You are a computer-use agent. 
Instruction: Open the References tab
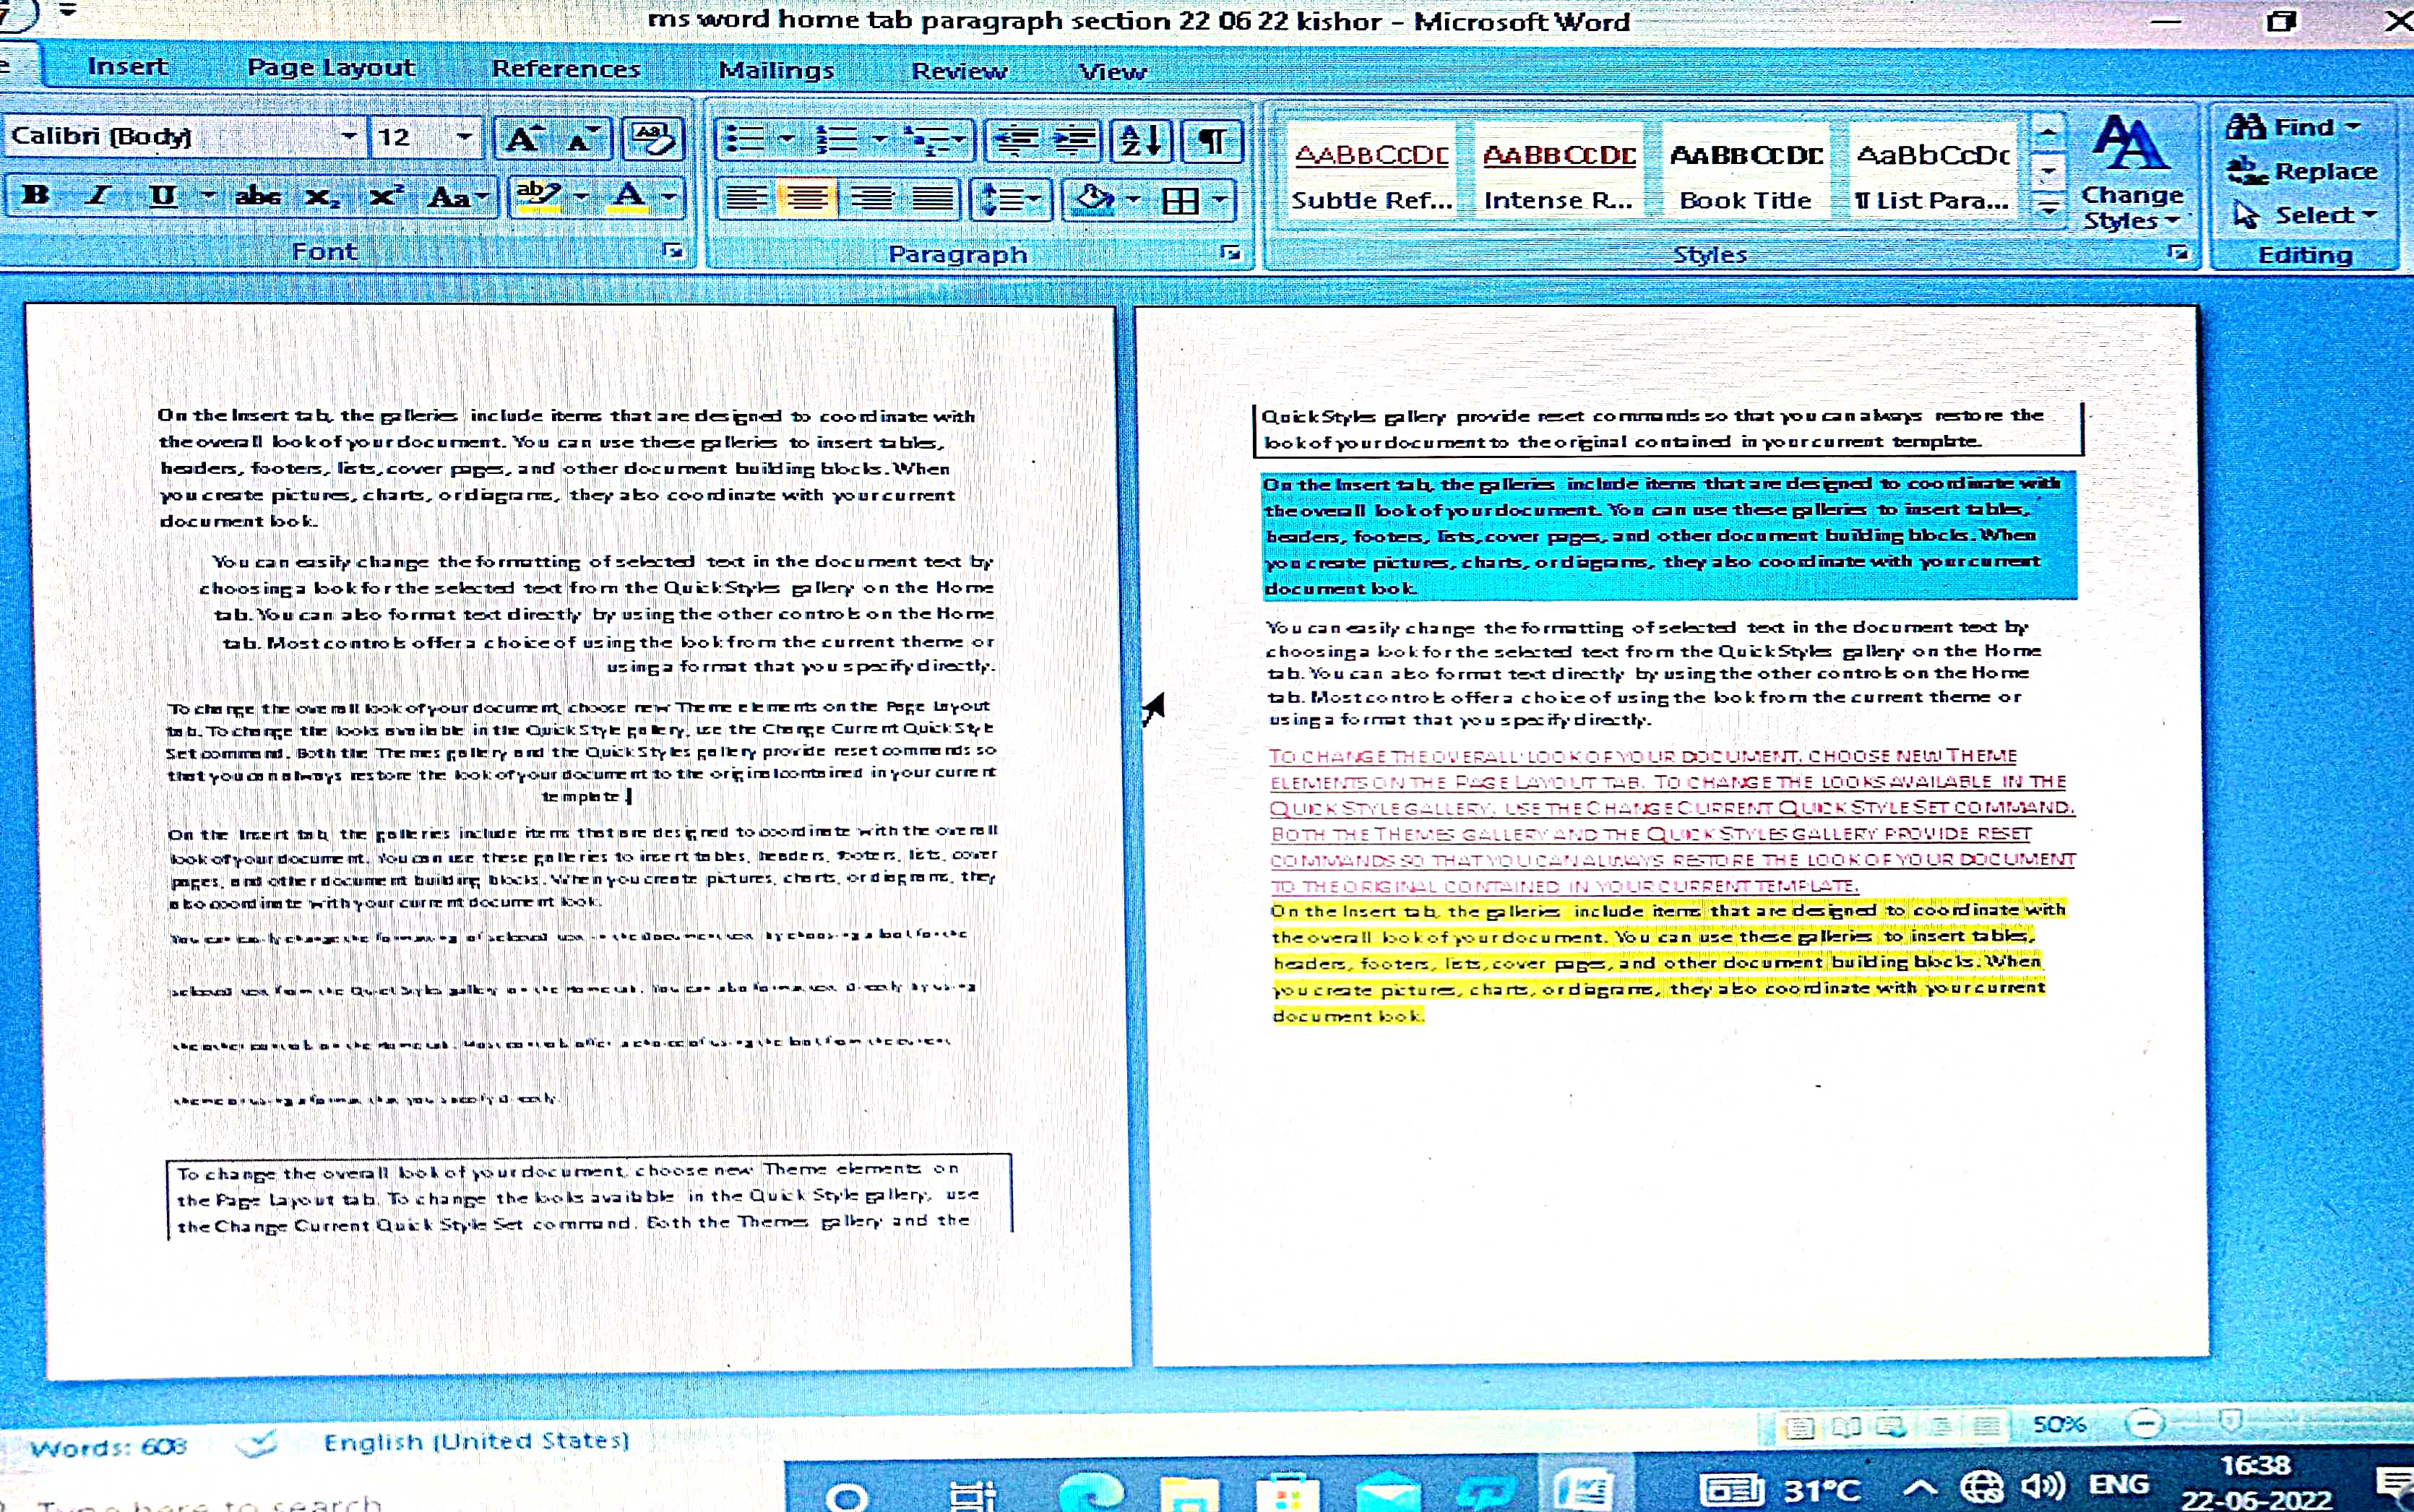(x=565, y=69)
